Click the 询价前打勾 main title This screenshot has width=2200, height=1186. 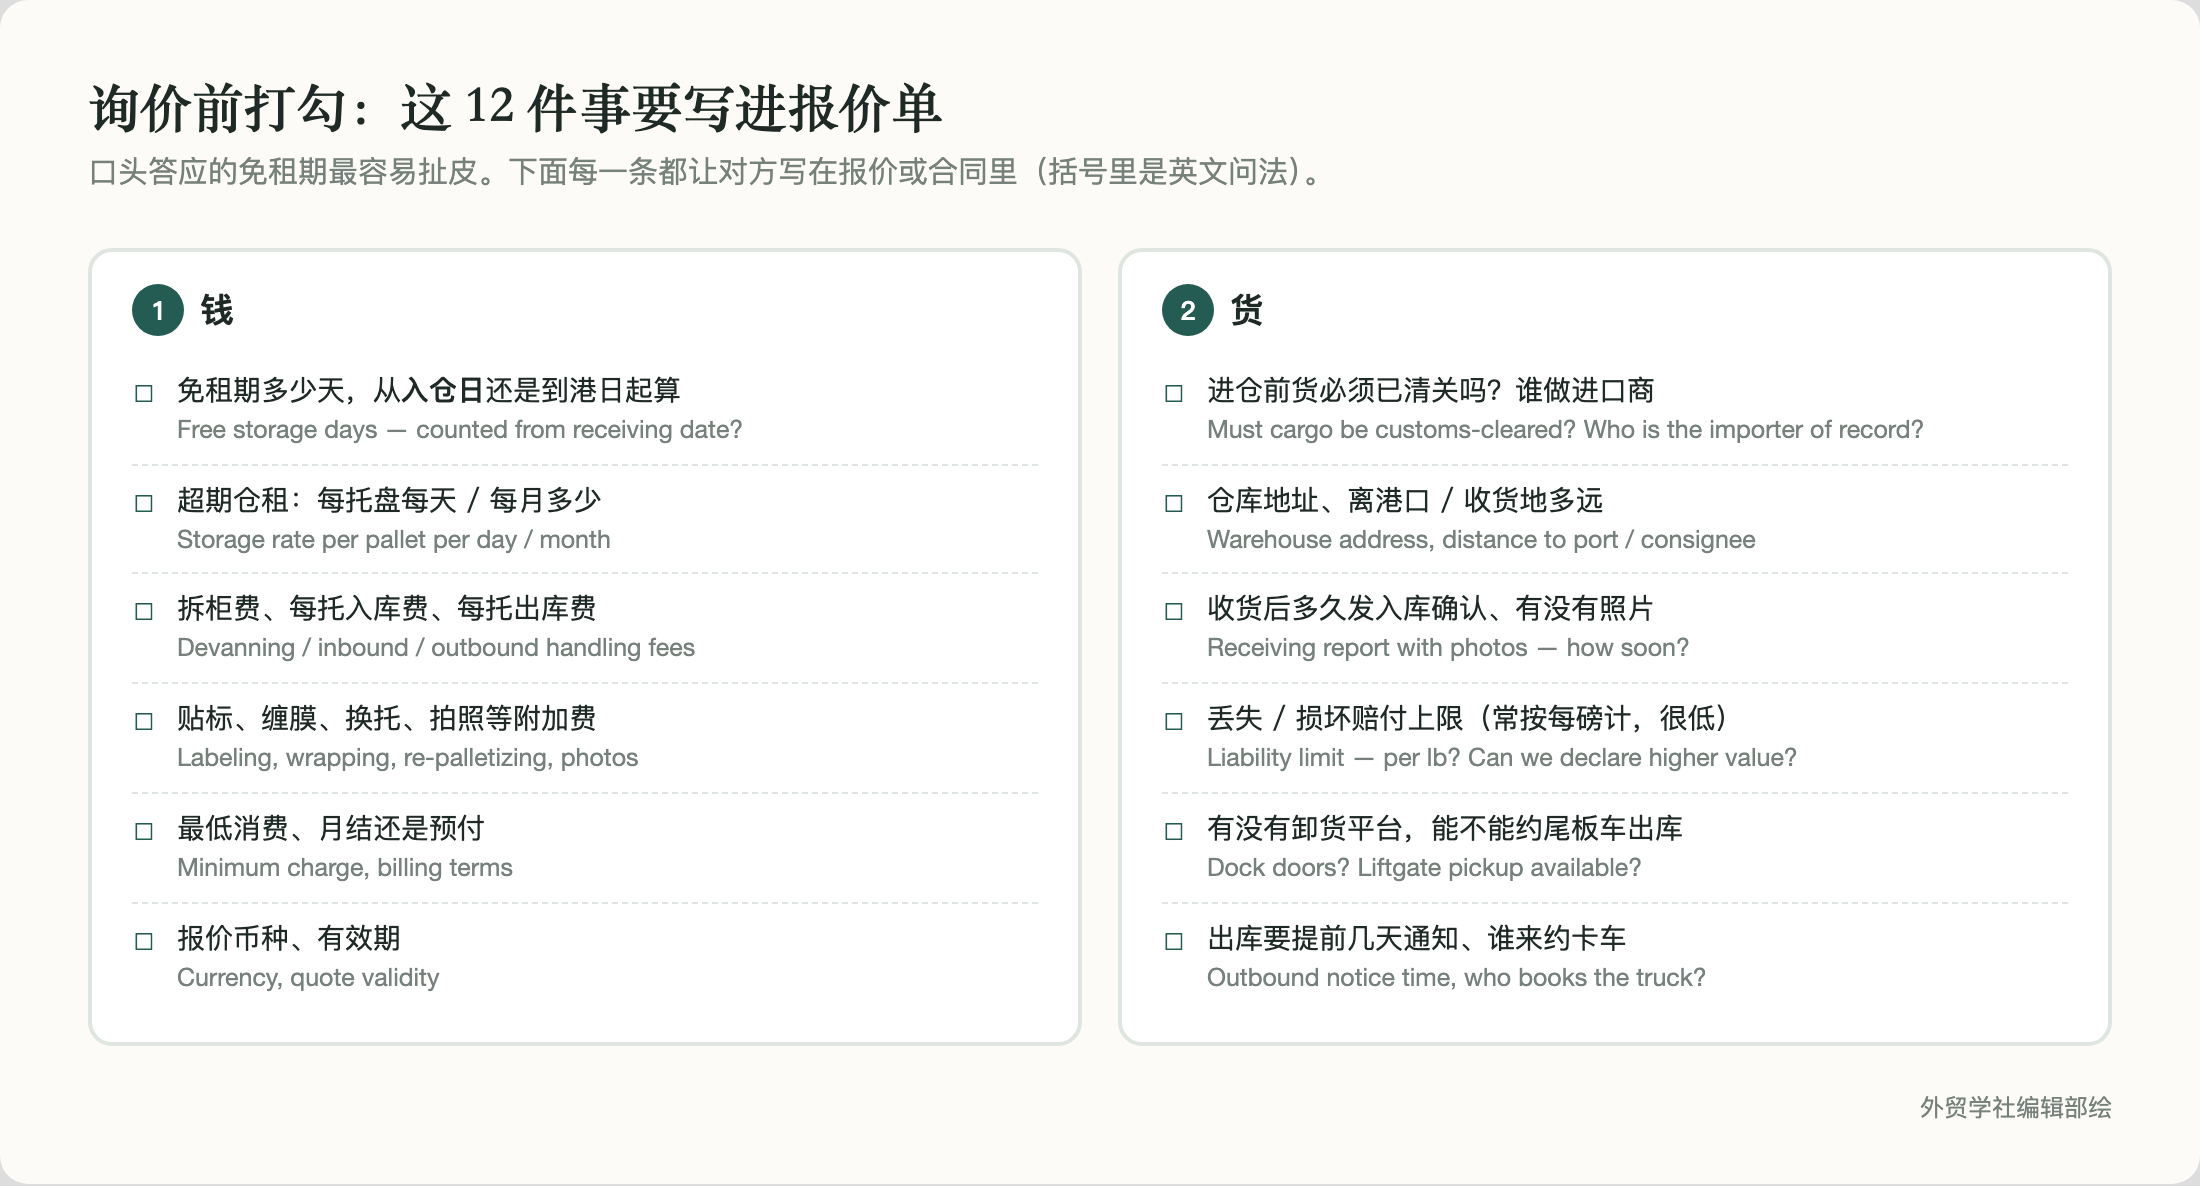coord(516,108)
